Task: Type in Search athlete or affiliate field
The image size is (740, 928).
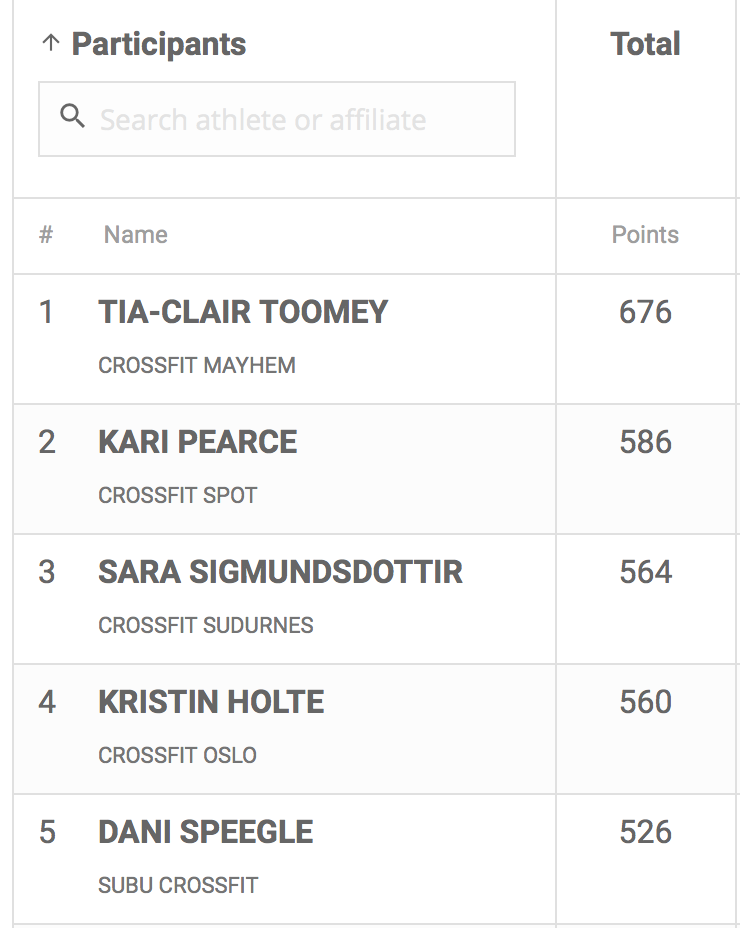Action: click(290, 120)
